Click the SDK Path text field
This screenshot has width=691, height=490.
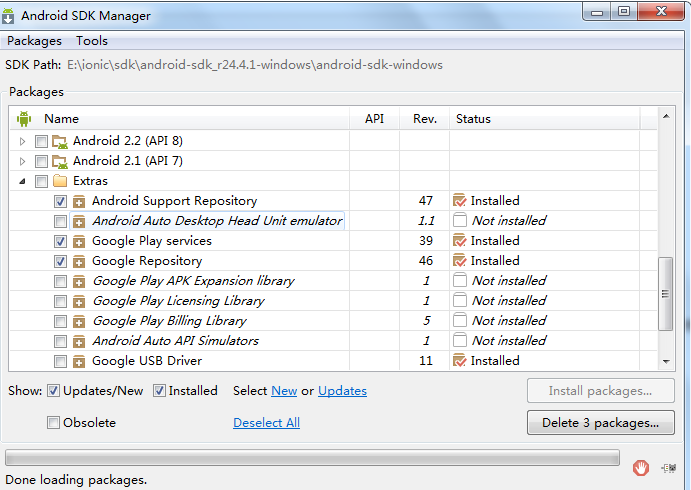tap(255, 65)
